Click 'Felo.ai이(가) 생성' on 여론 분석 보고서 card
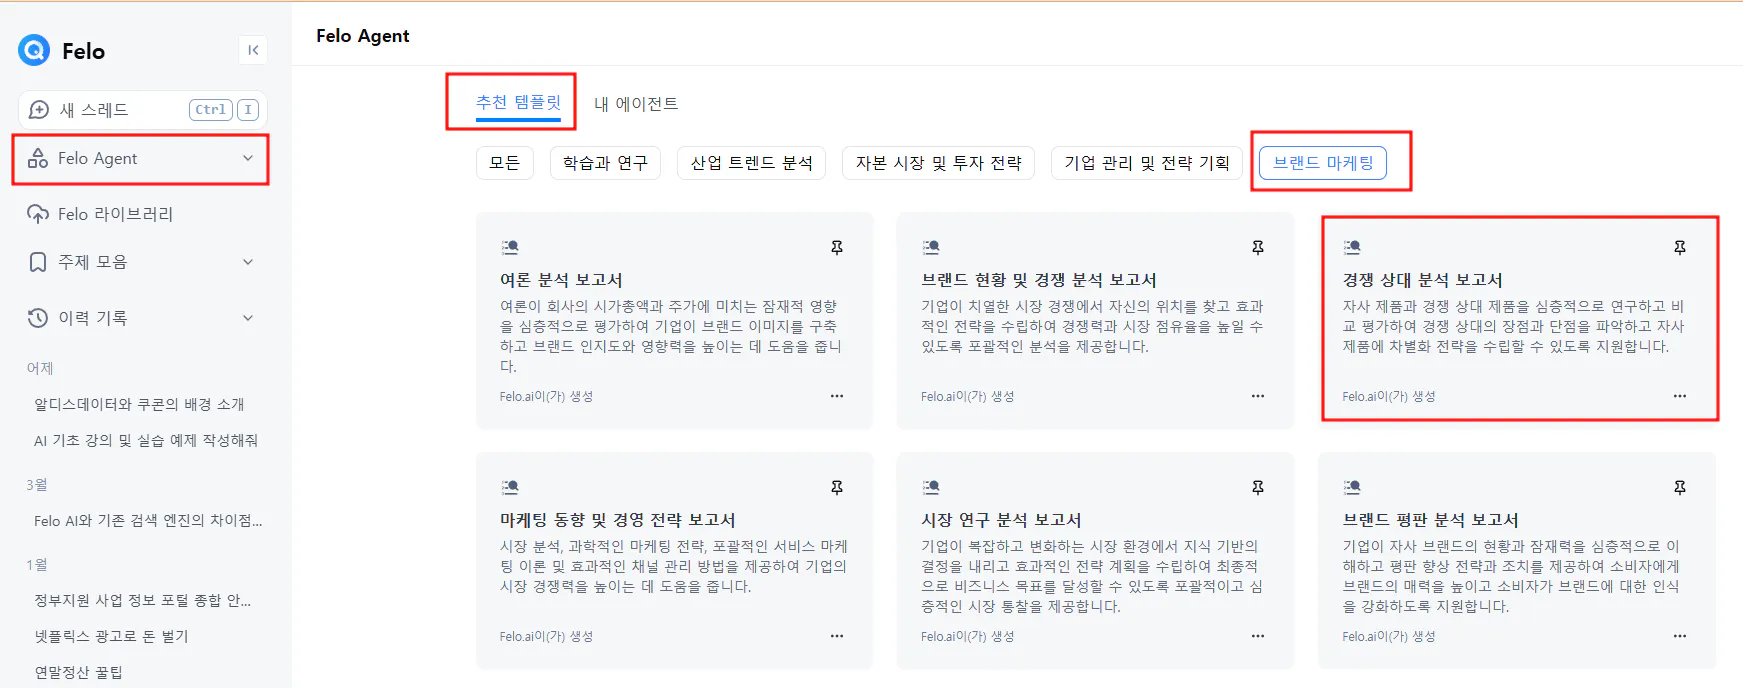Screen dimensions: 1743x688 pyautogui.click(x=546, y=396)
